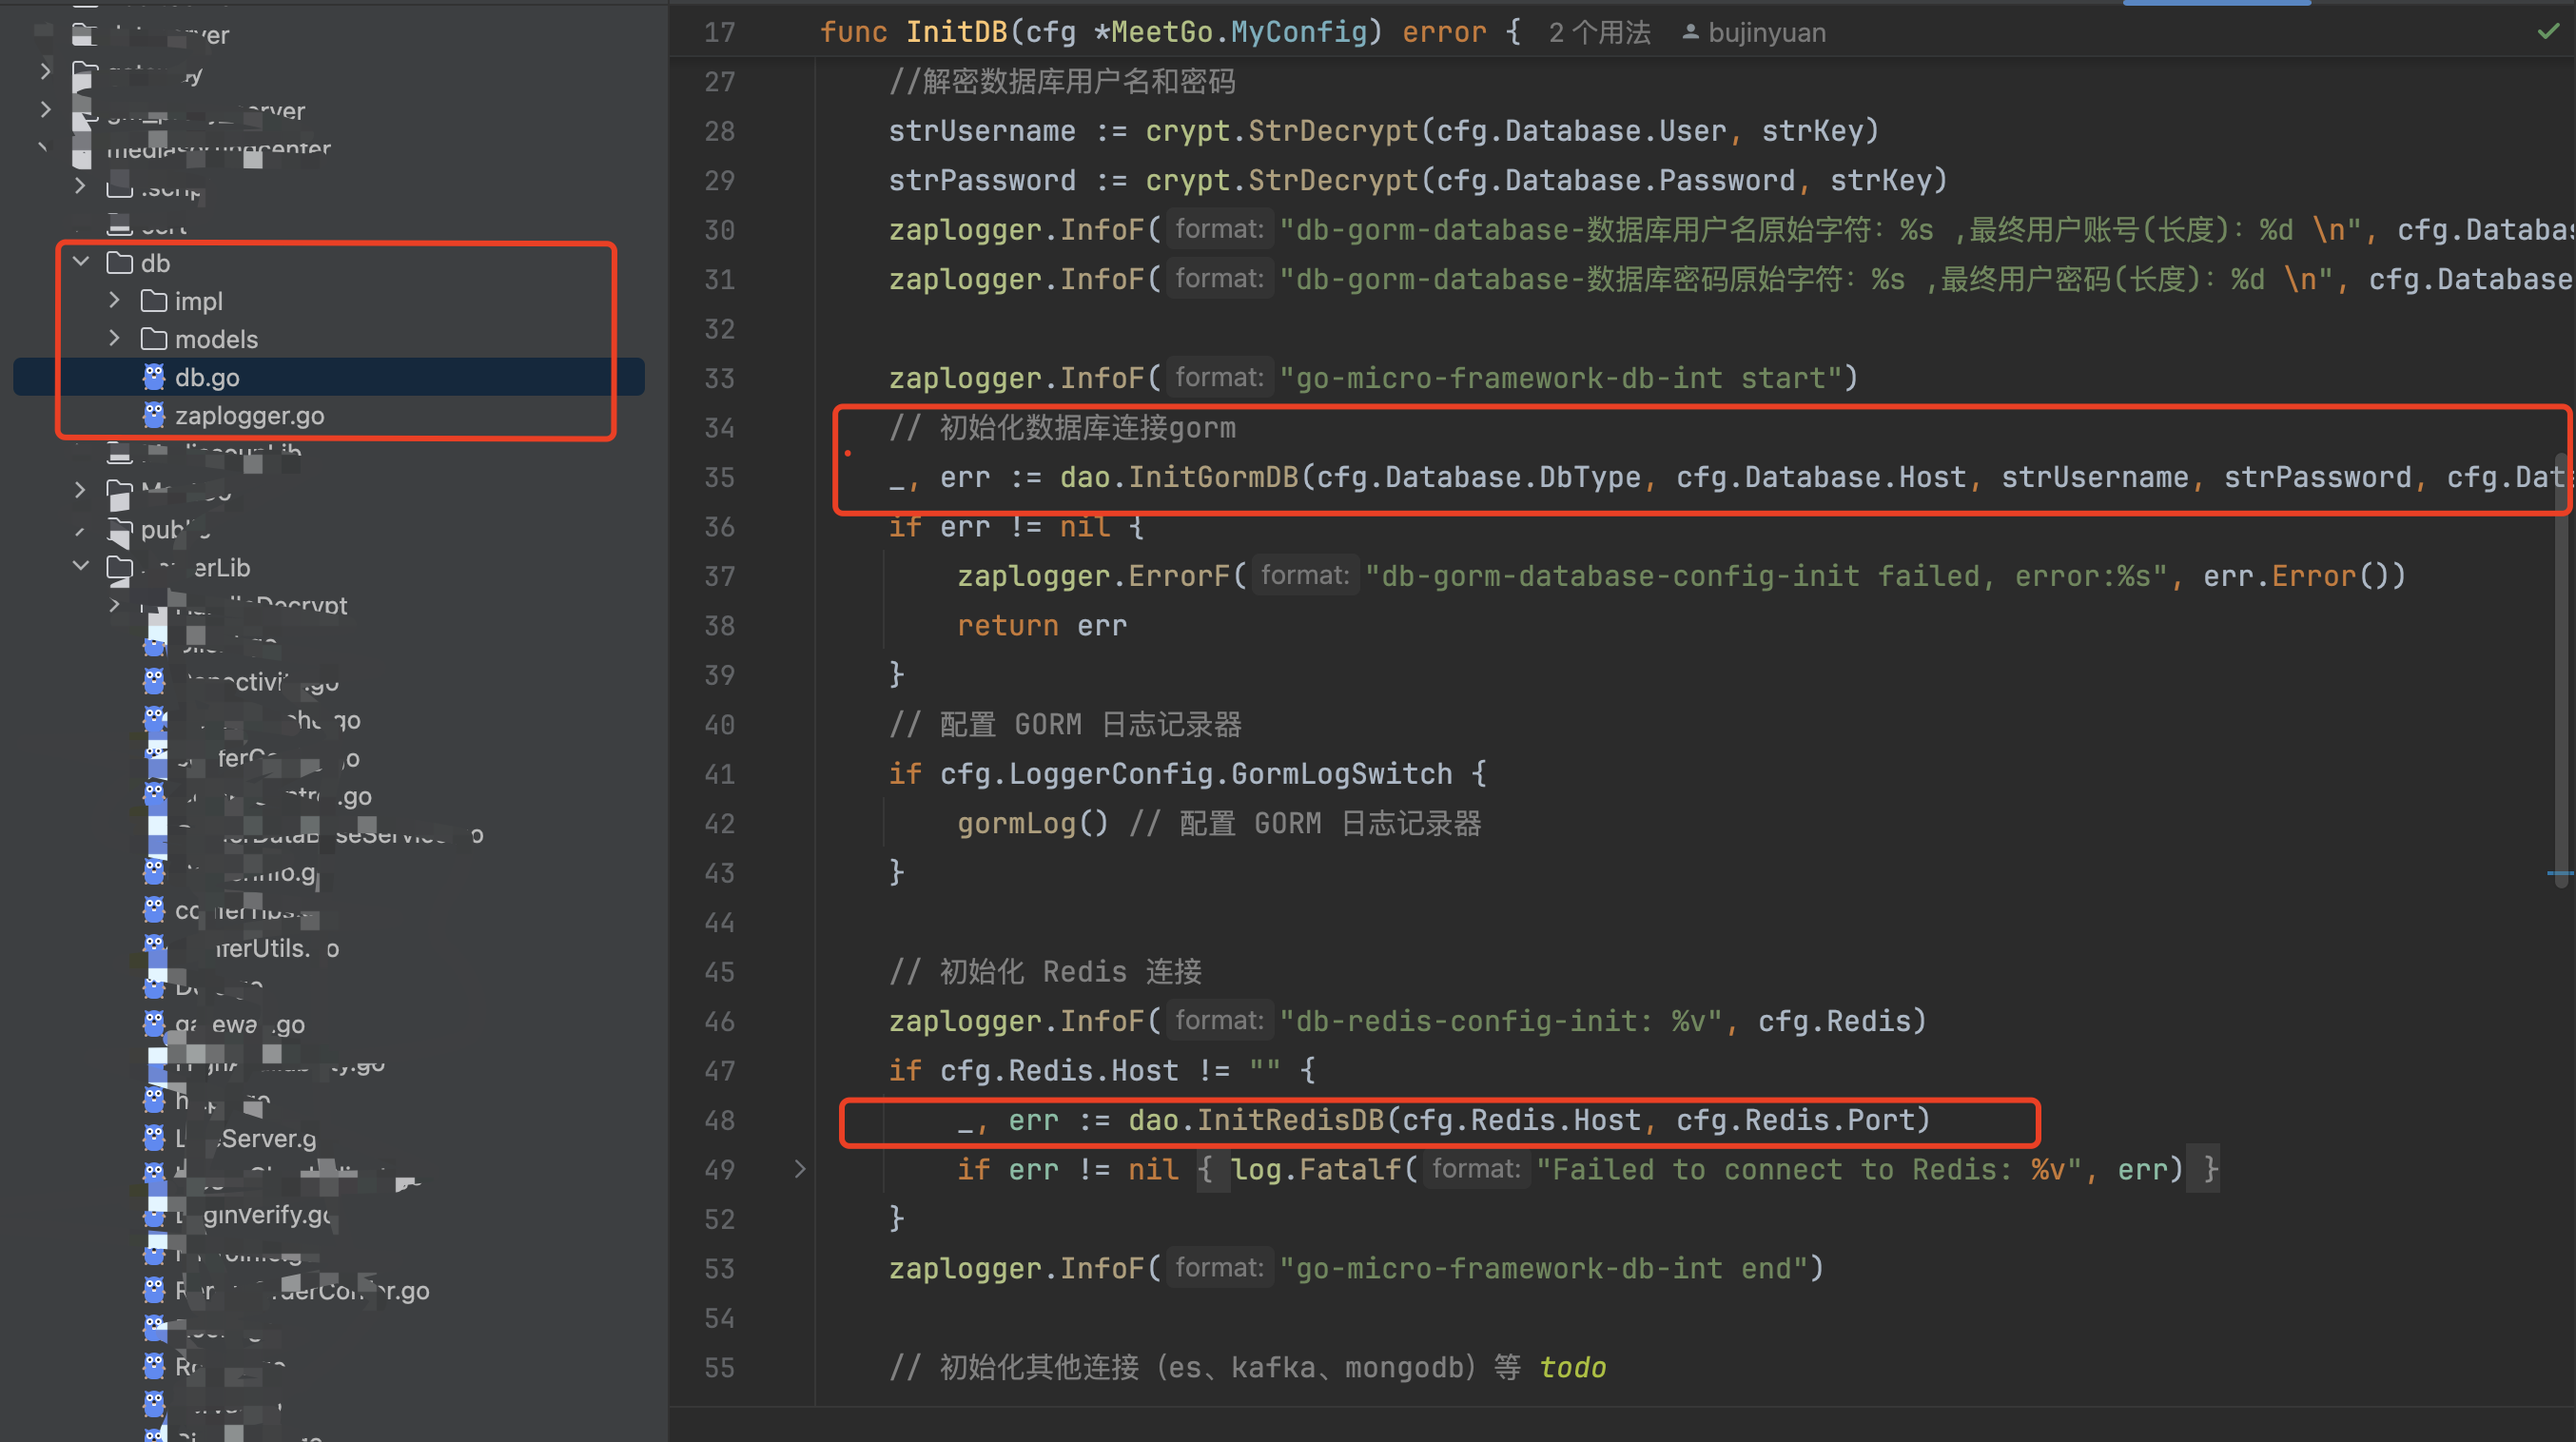Collapse the erLib folder chevron

point(80,565)
